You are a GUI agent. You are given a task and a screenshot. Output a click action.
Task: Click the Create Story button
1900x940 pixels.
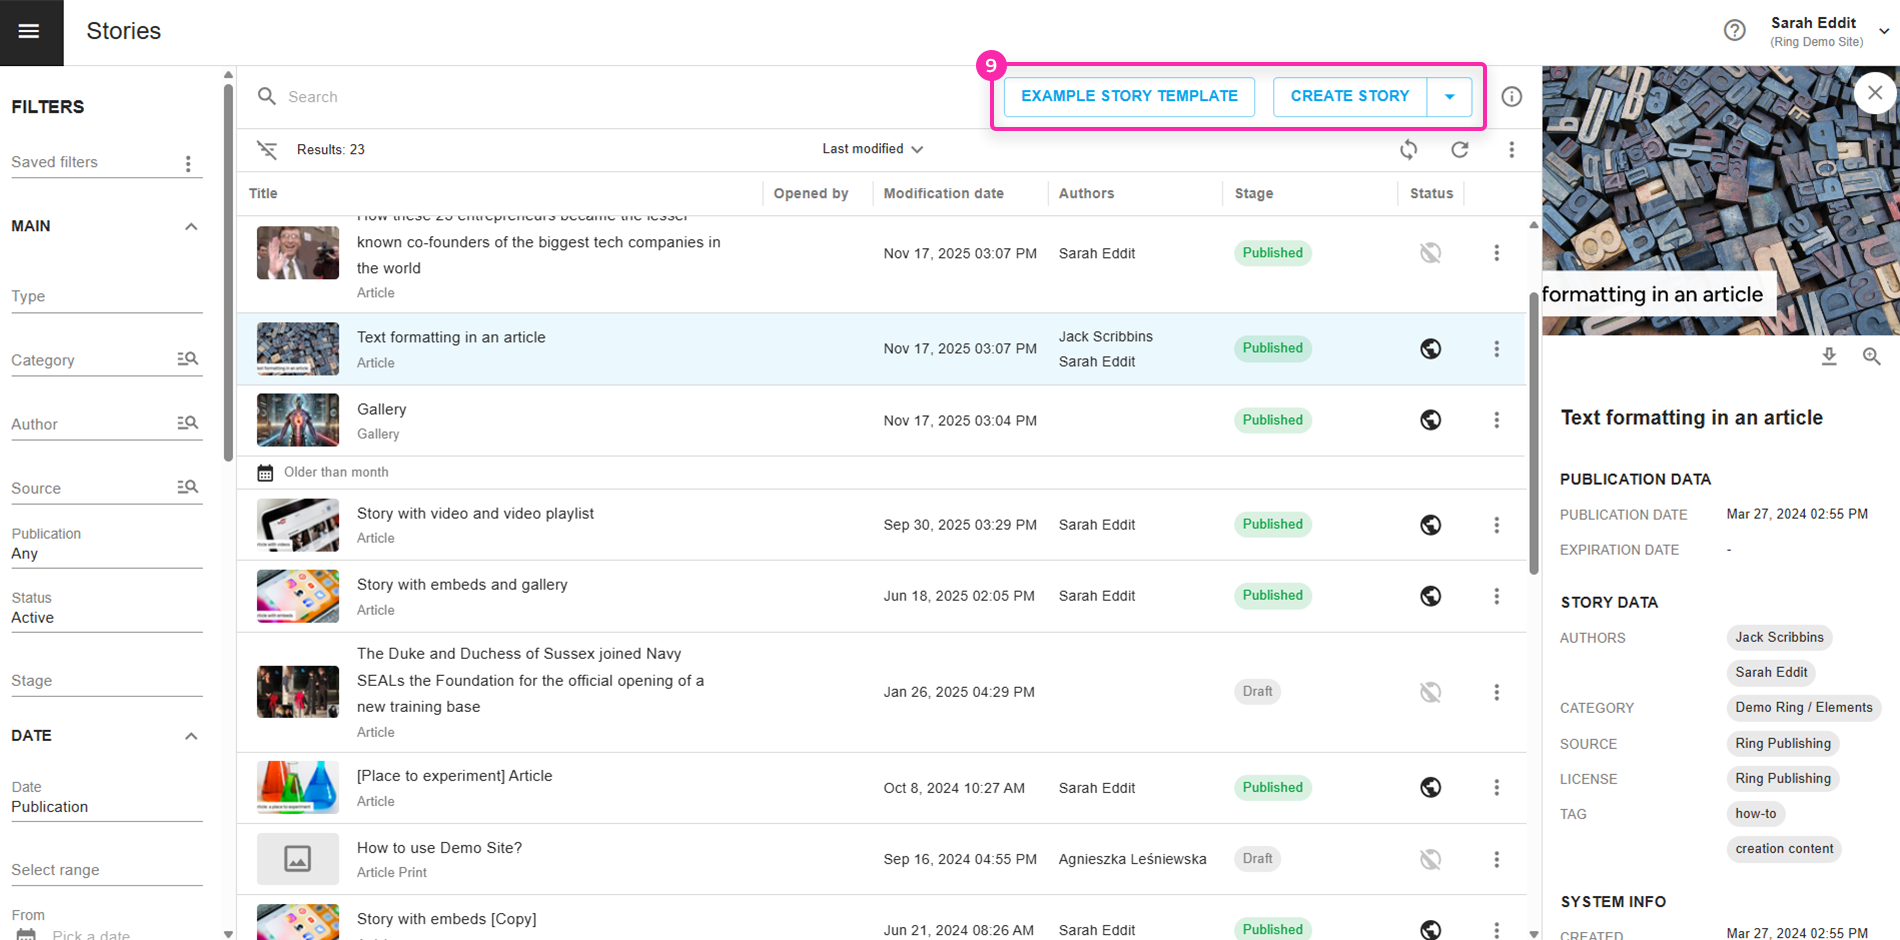(1349, 97)
